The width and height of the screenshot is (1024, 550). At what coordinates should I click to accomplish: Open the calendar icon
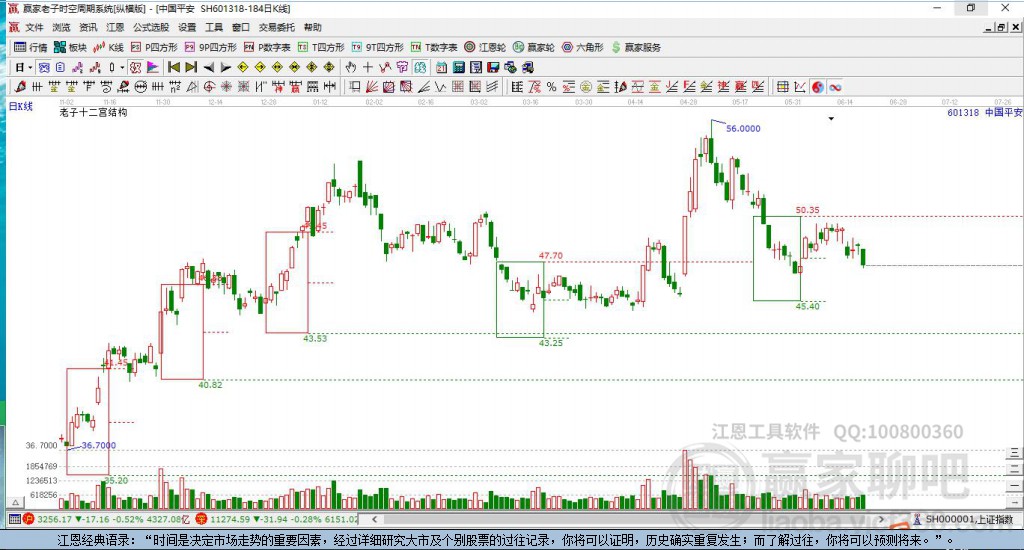pos(441,67)
